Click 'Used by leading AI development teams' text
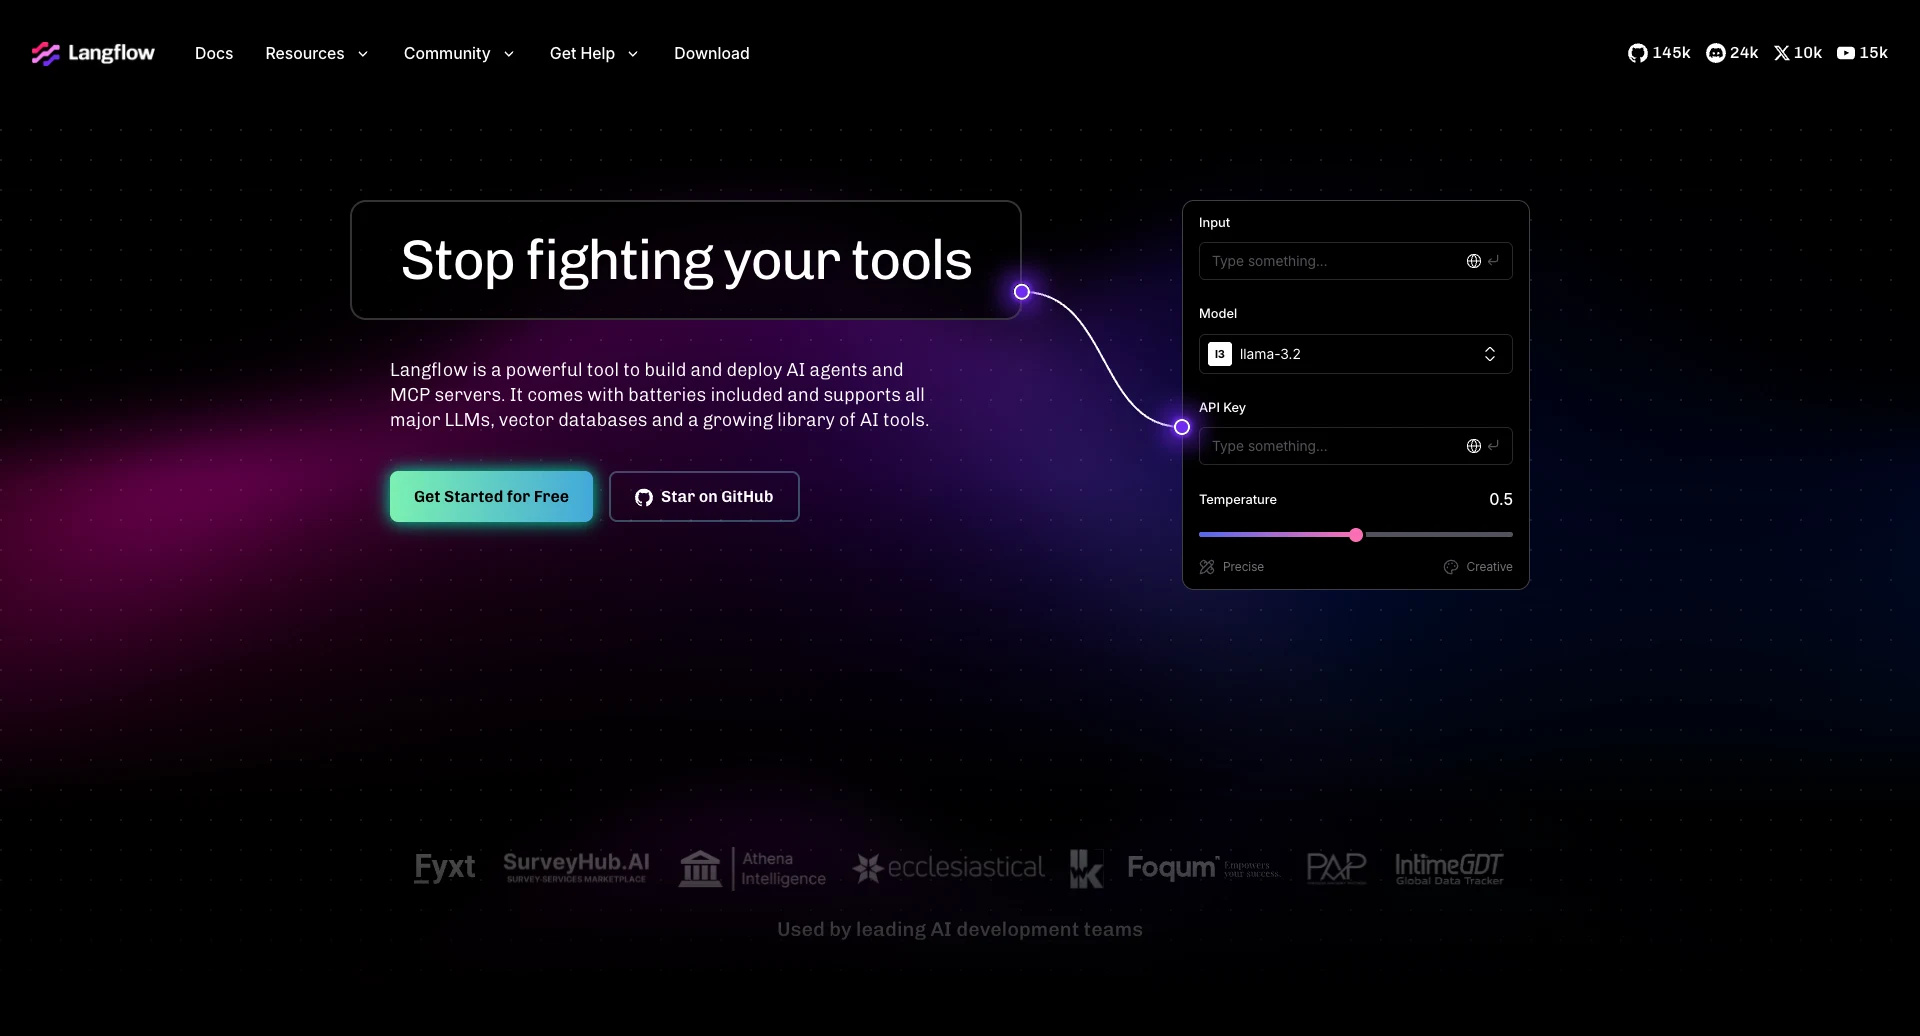 960,929
